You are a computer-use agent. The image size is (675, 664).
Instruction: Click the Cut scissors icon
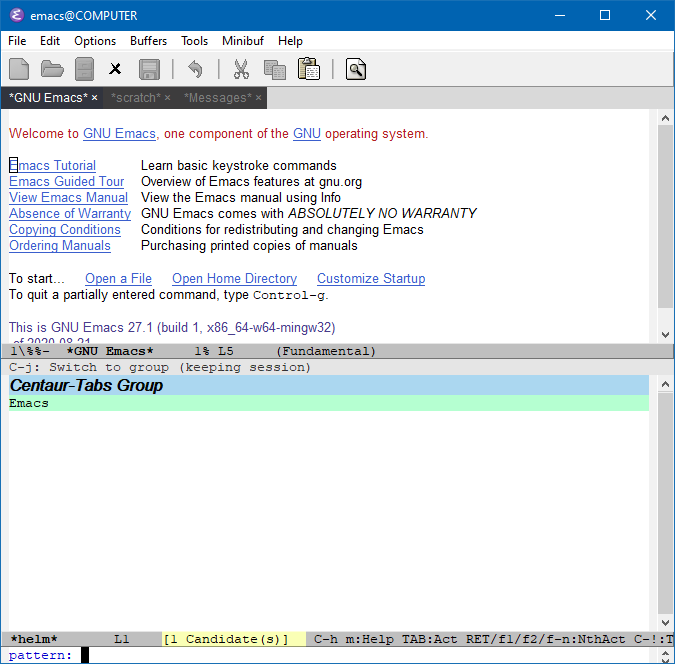click(241, 69)
